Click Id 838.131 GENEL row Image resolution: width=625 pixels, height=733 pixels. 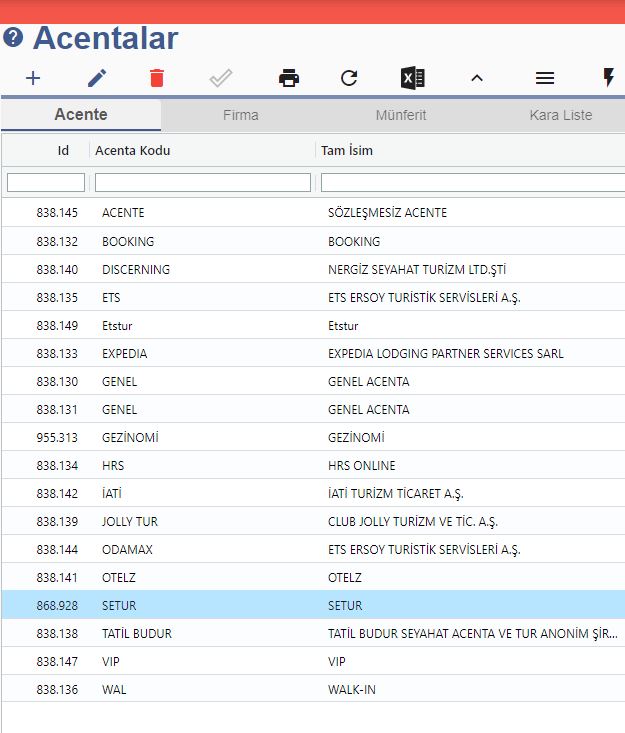[x=313, y=410]
